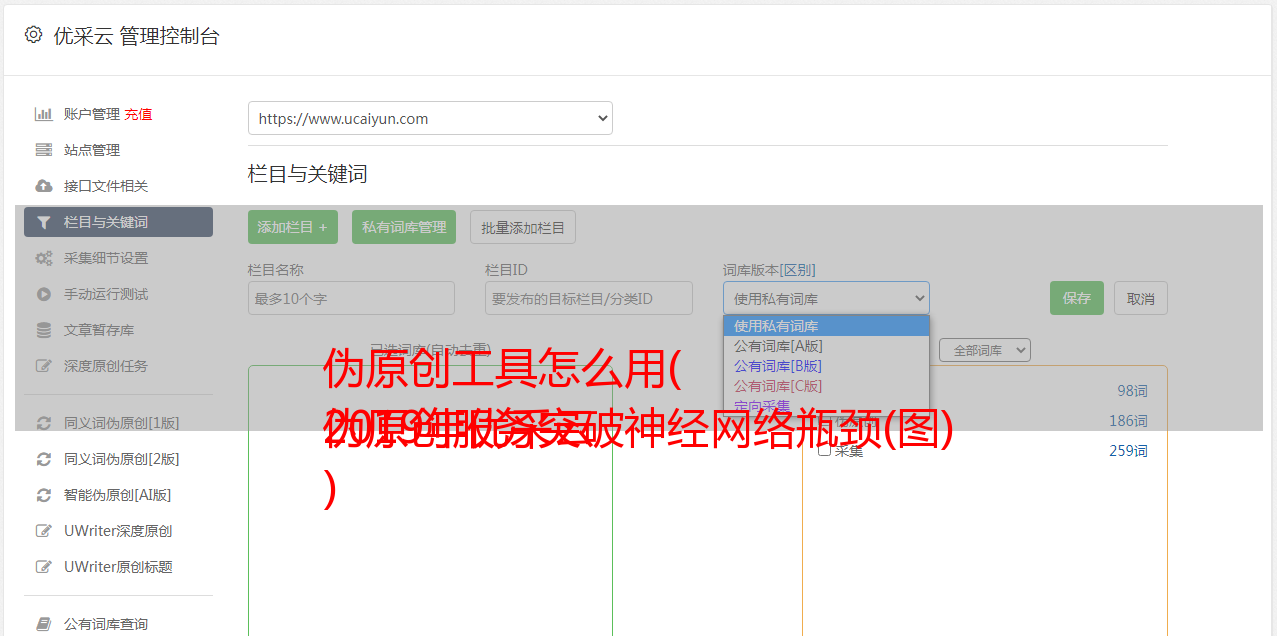The width and height of the screenshot is (1277, 636).
Task: Click the green 添加栏目 + button
Action: click(293, 227)
